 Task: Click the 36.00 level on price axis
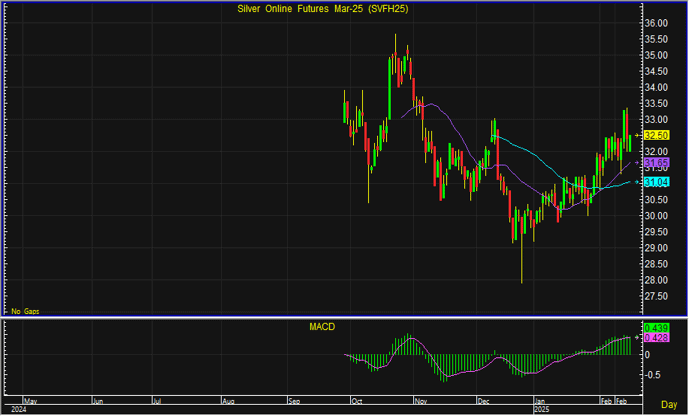[656, 23]
